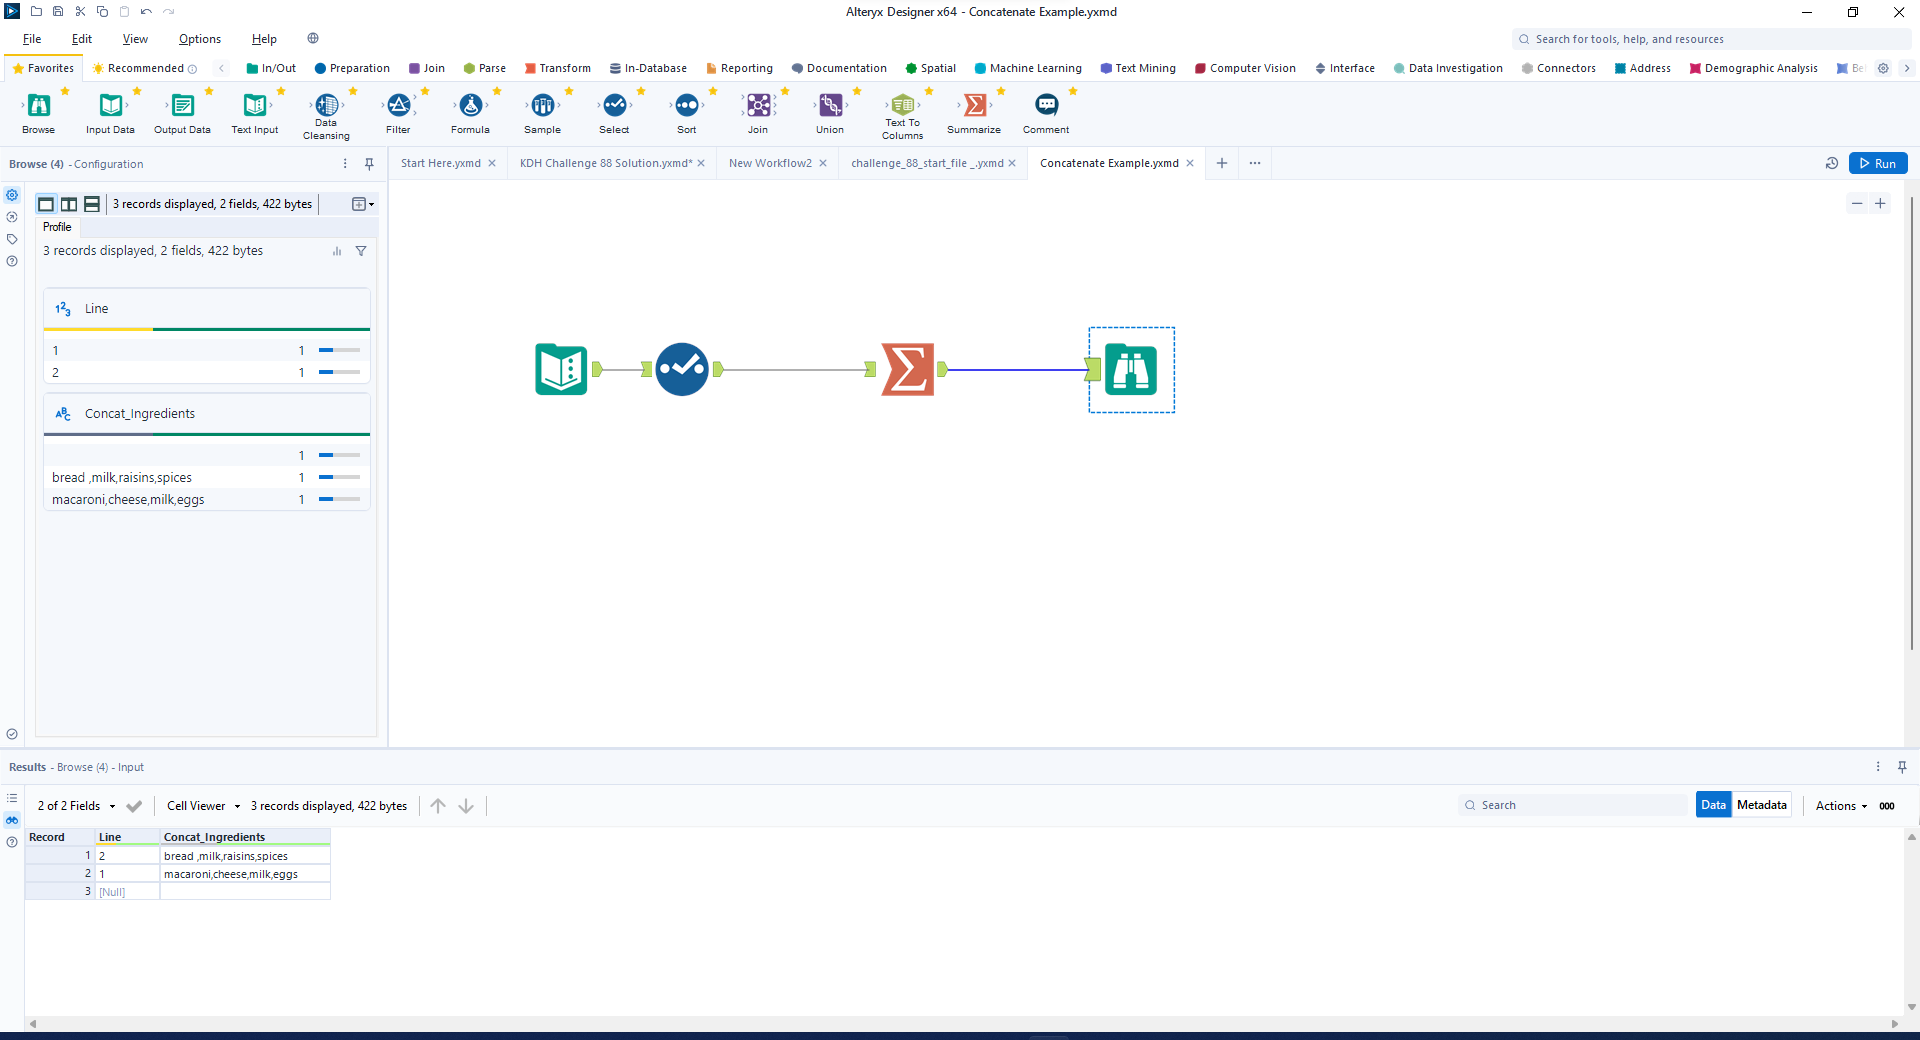1920x1040 pixels.
Task: Switch results to Metadata view
Action: coord(1762,805)
